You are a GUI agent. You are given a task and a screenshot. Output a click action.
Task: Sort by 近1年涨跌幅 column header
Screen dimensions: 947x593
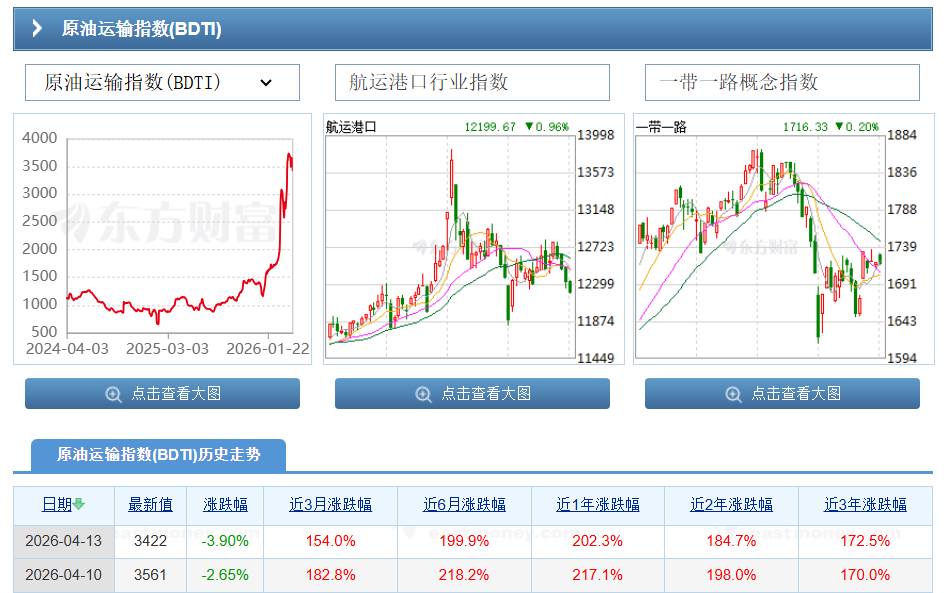click(x=598, y=504)
